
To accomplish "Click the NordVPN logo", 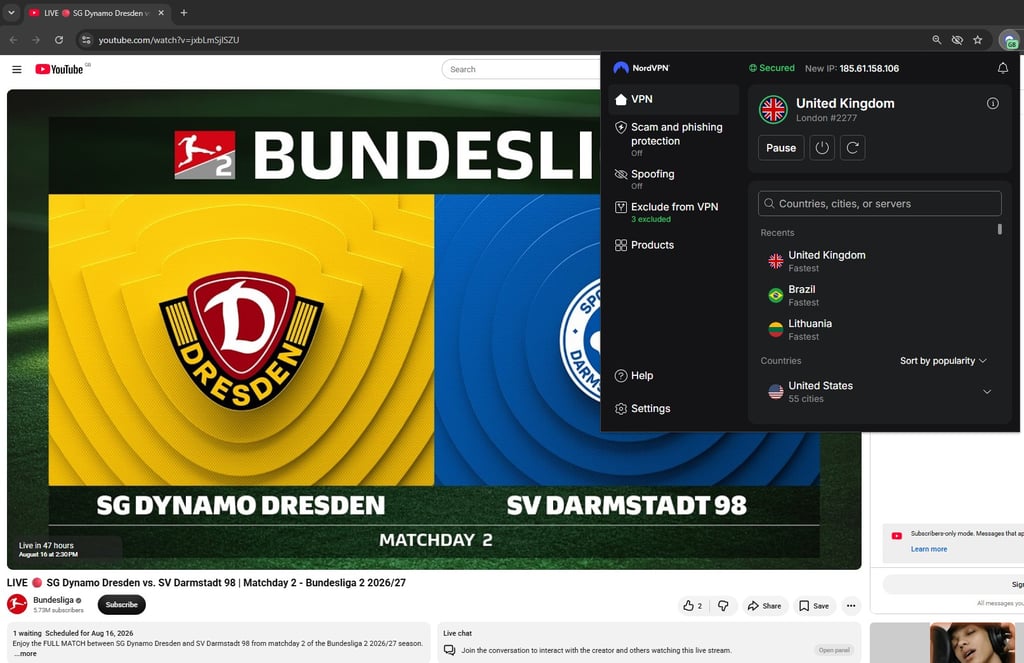I will coord(641,68).
